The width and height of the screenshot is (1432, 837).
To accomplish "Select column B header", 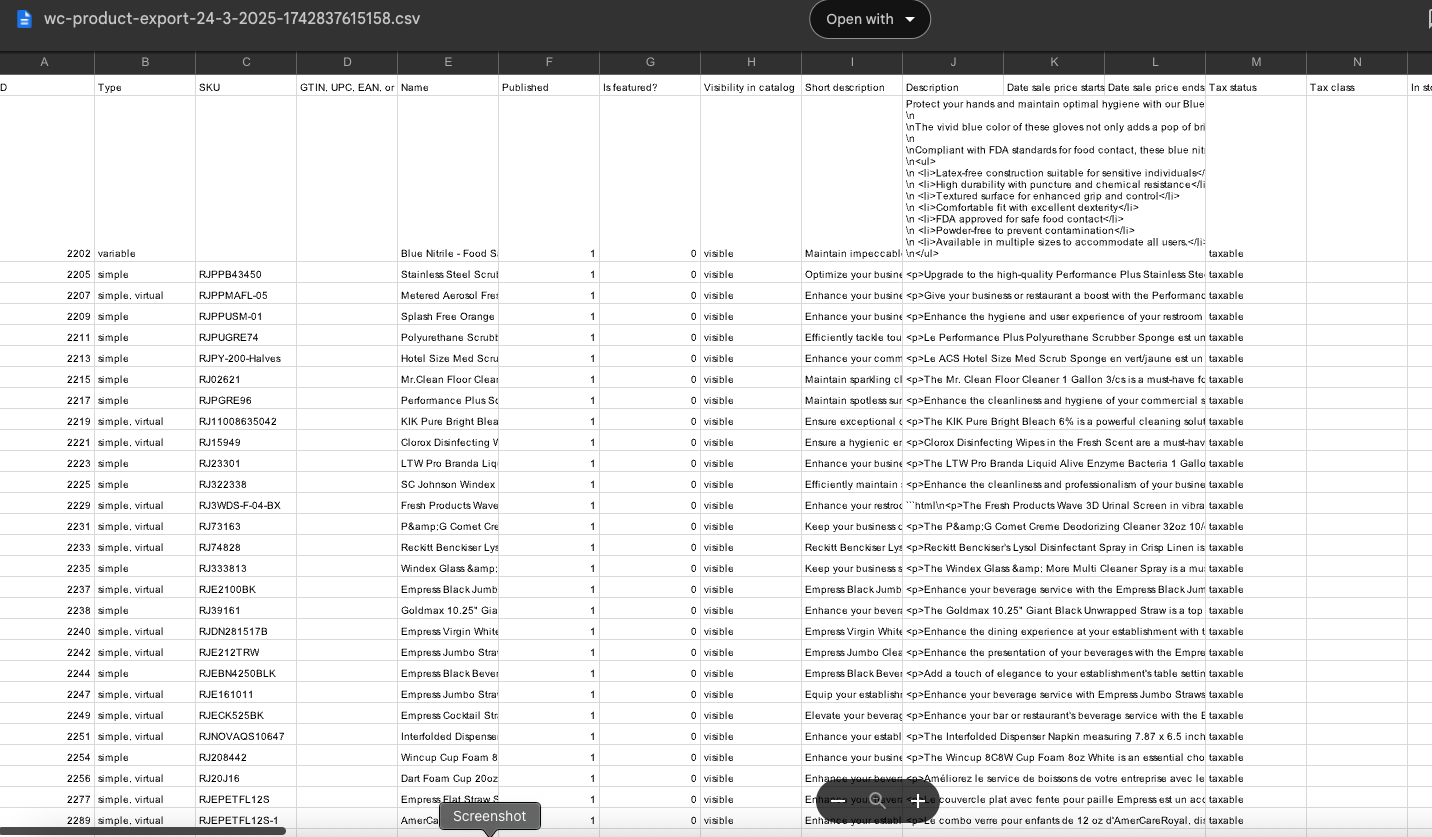I will (x=145, y=62).
